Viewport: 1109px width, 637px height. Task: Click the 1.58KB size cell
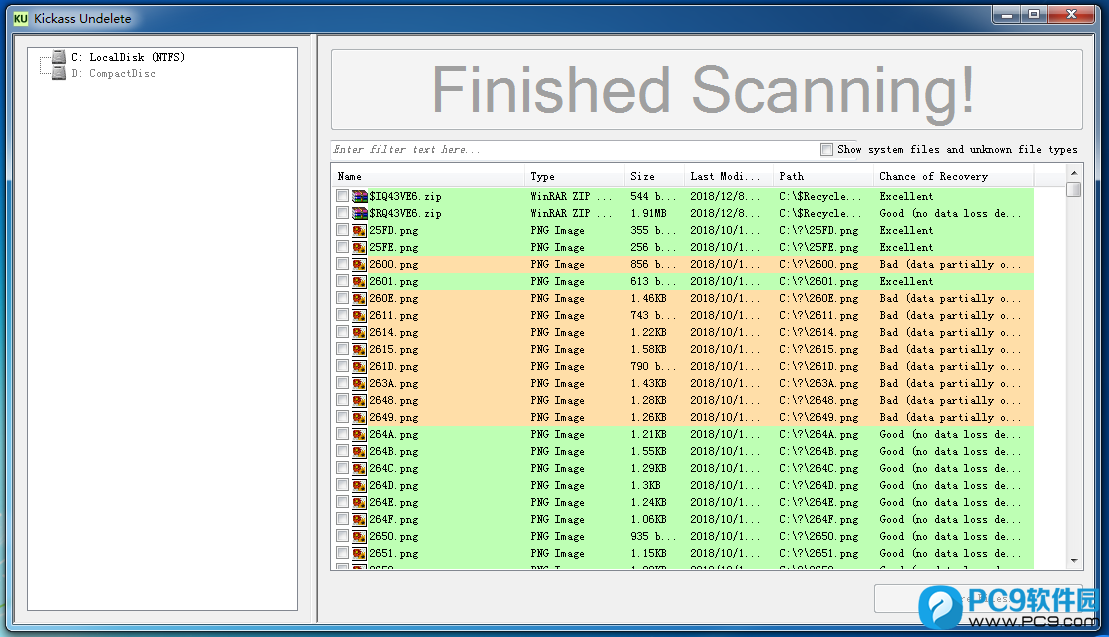648,349
